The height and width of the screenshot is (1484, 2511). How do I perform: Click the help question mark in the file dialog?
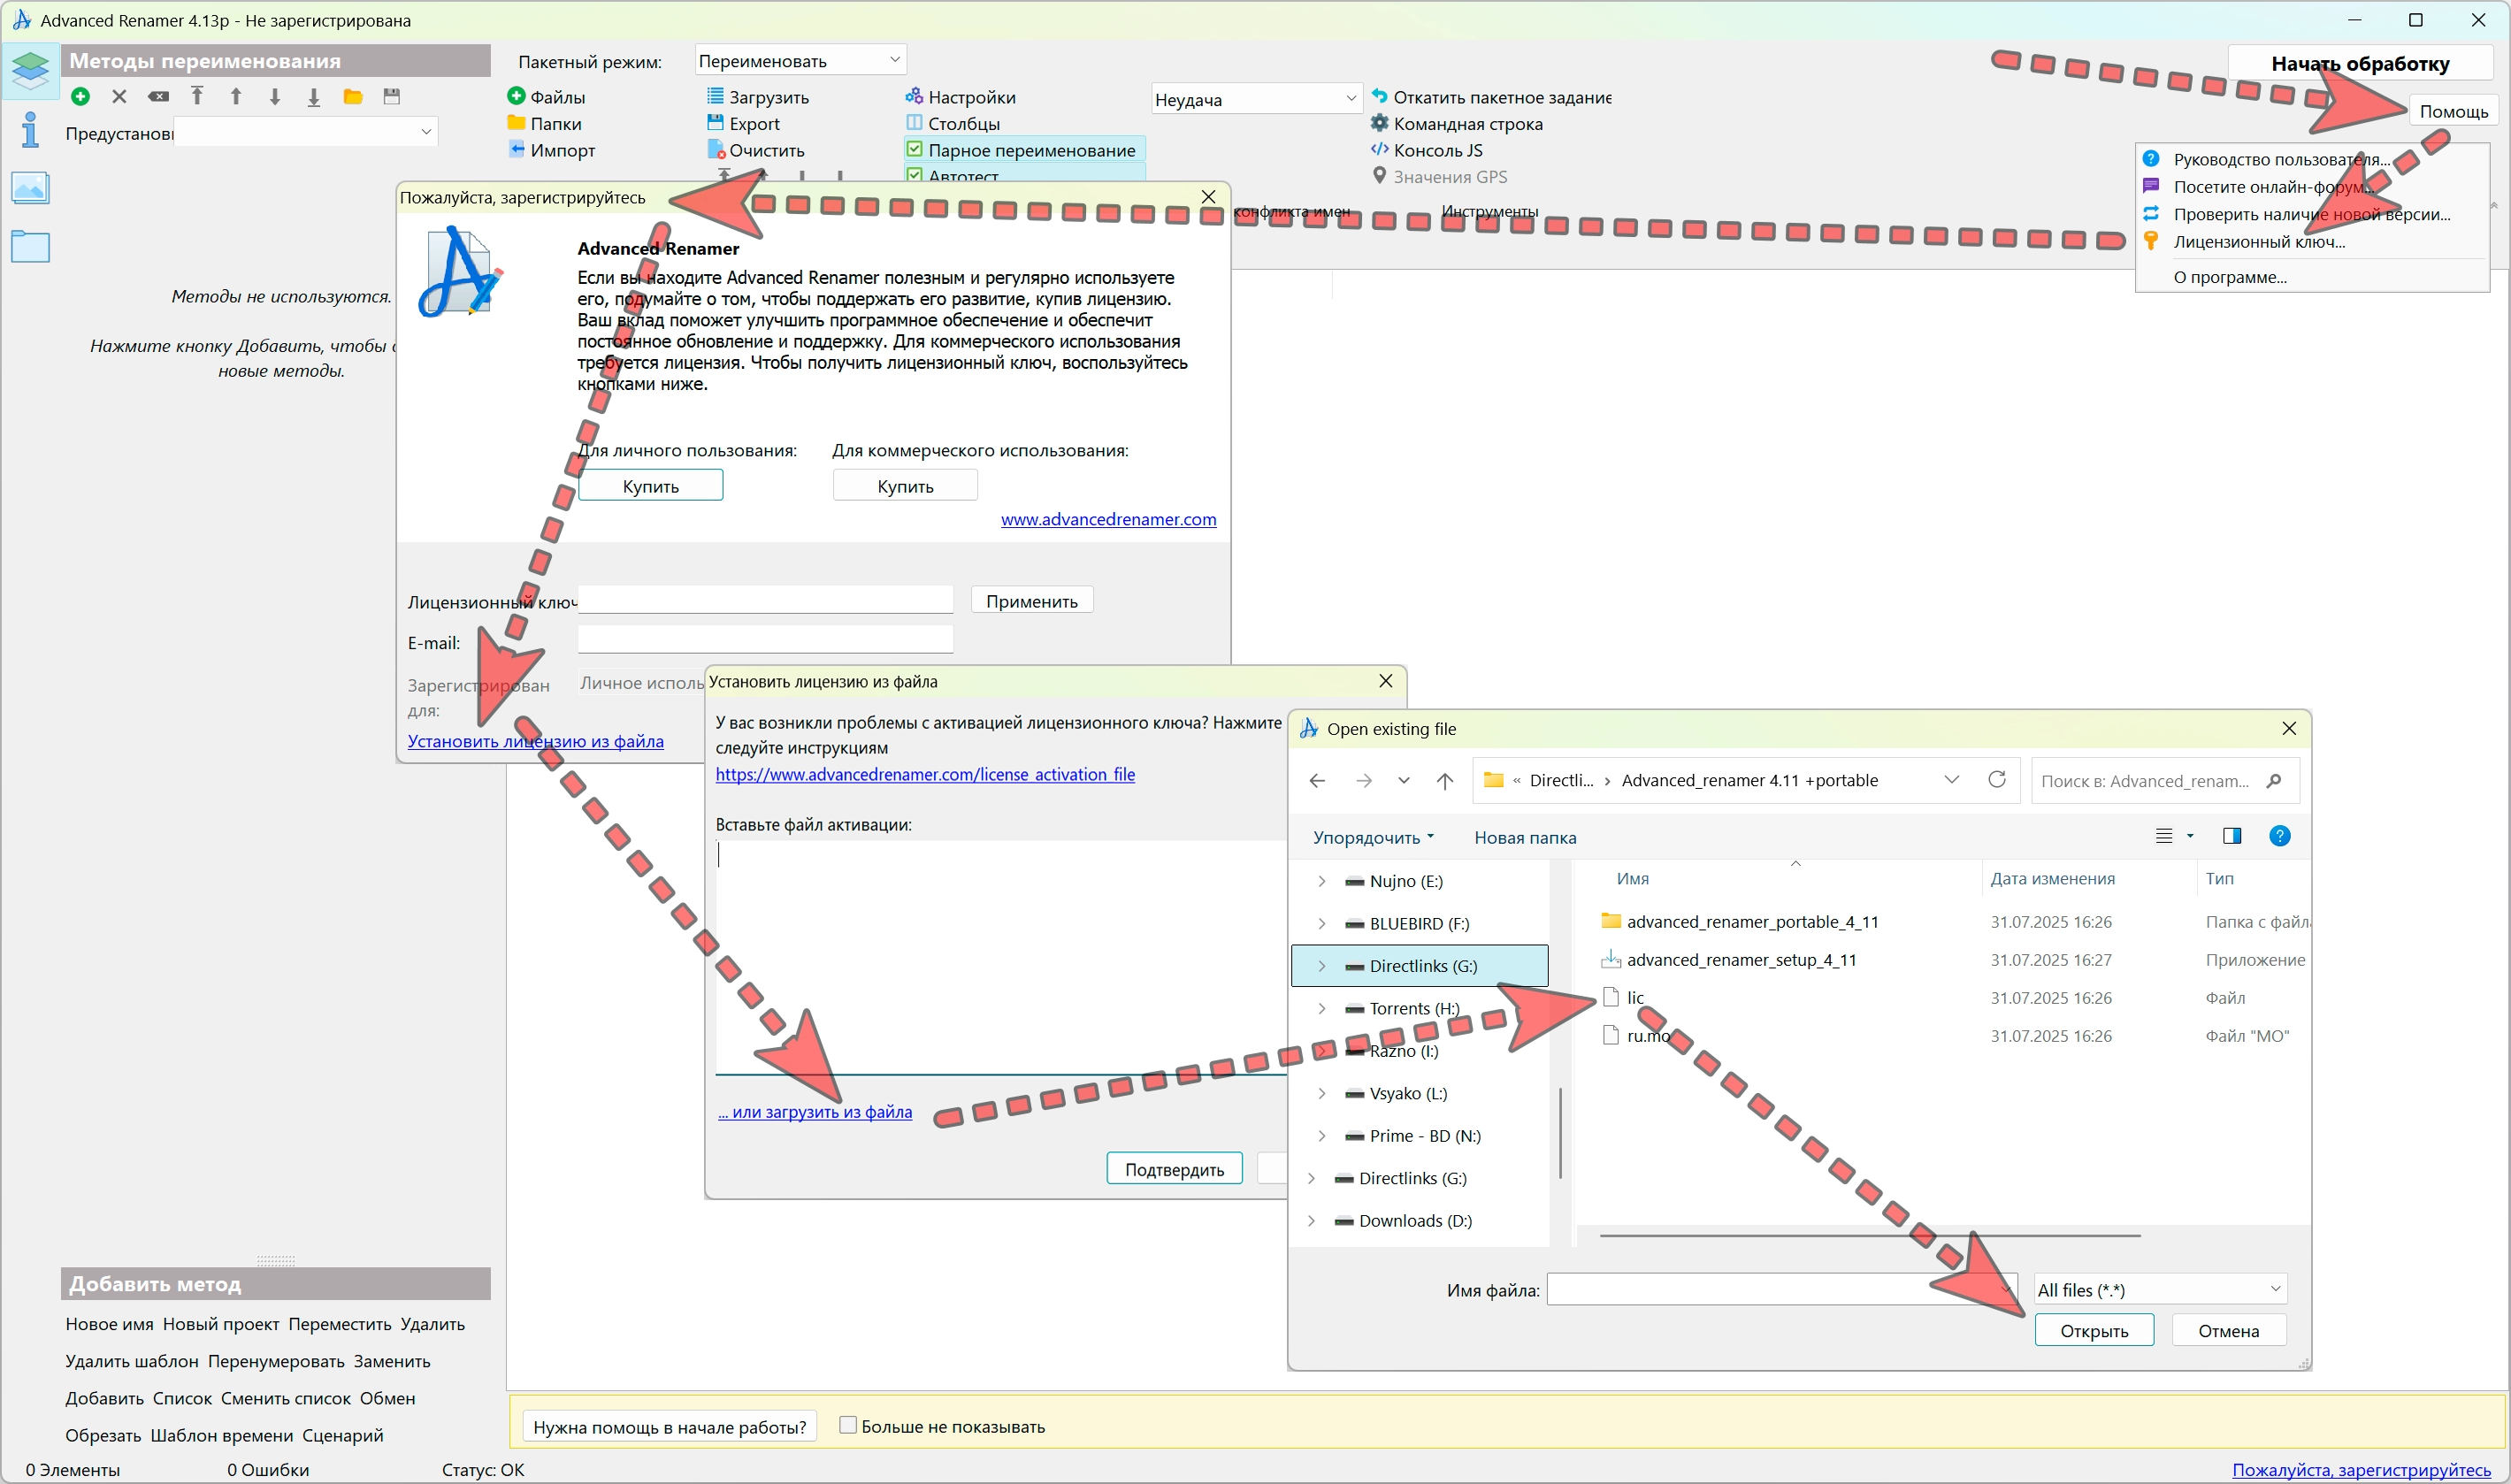pos(2279,836)
